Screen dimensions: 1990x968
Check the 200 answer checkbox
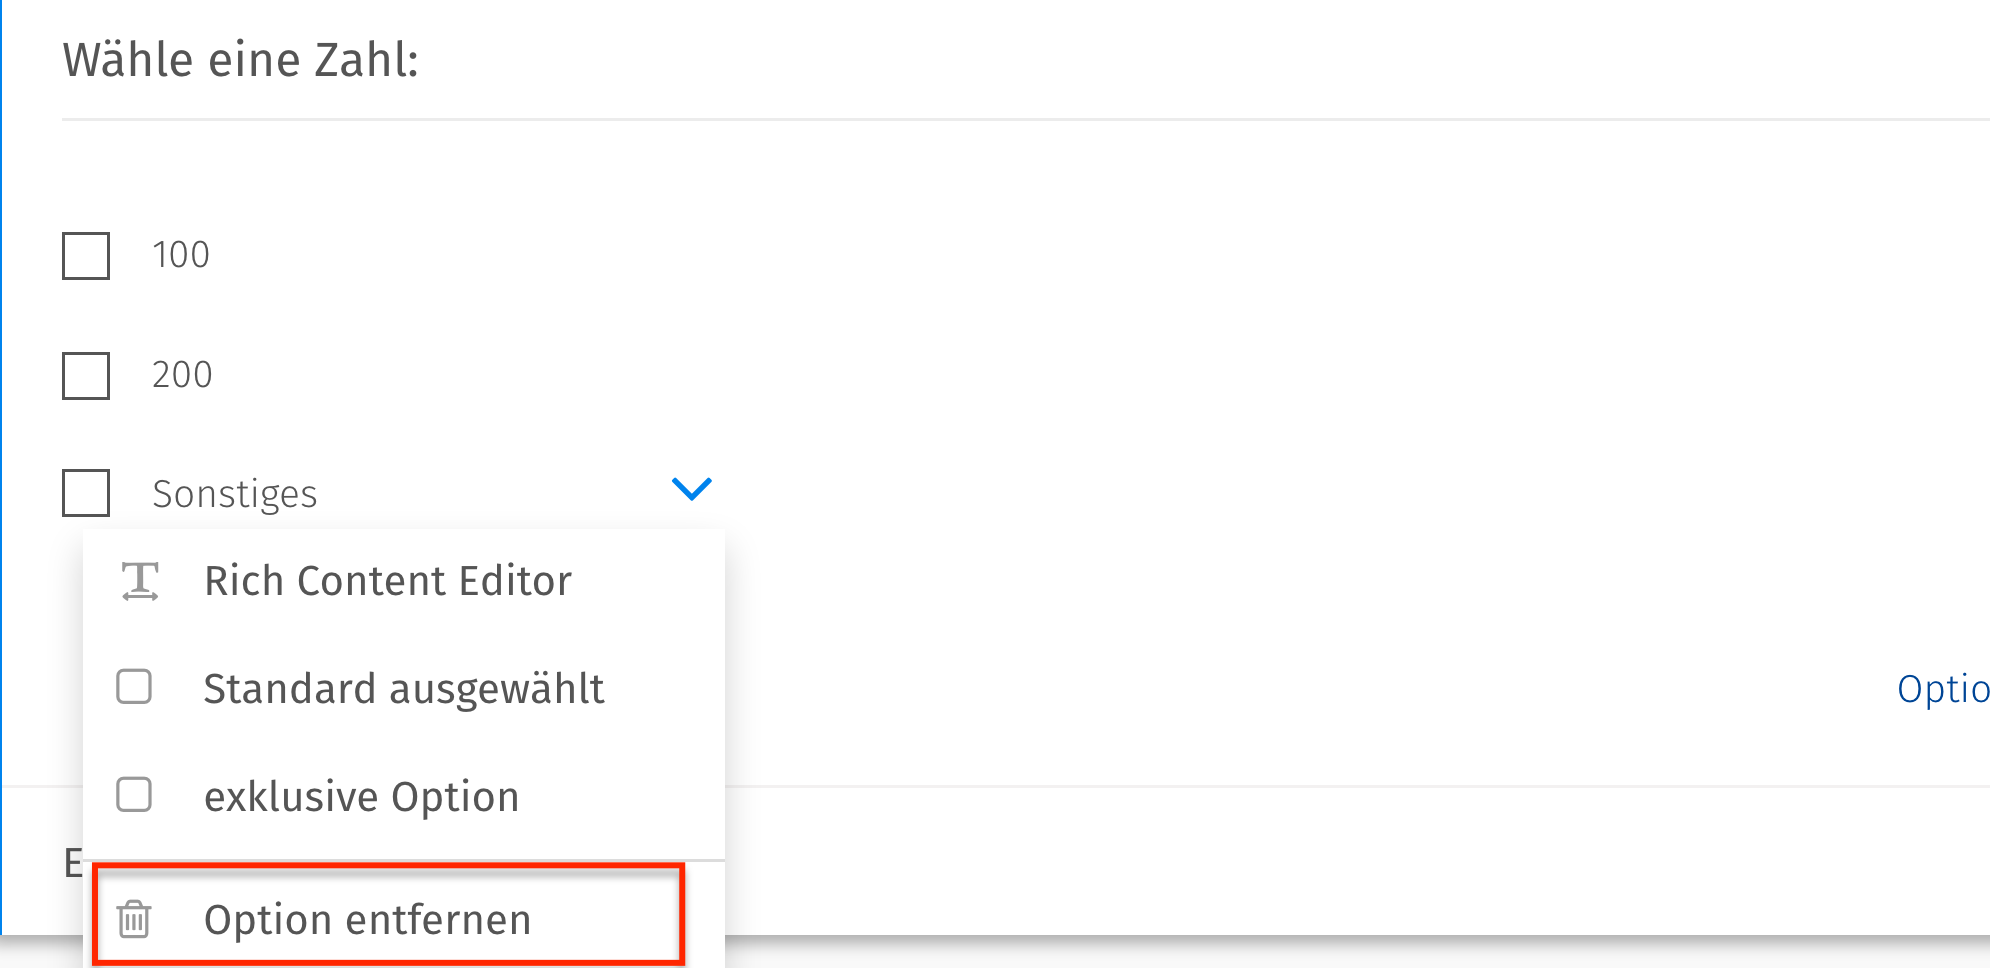tap(85, 375)
